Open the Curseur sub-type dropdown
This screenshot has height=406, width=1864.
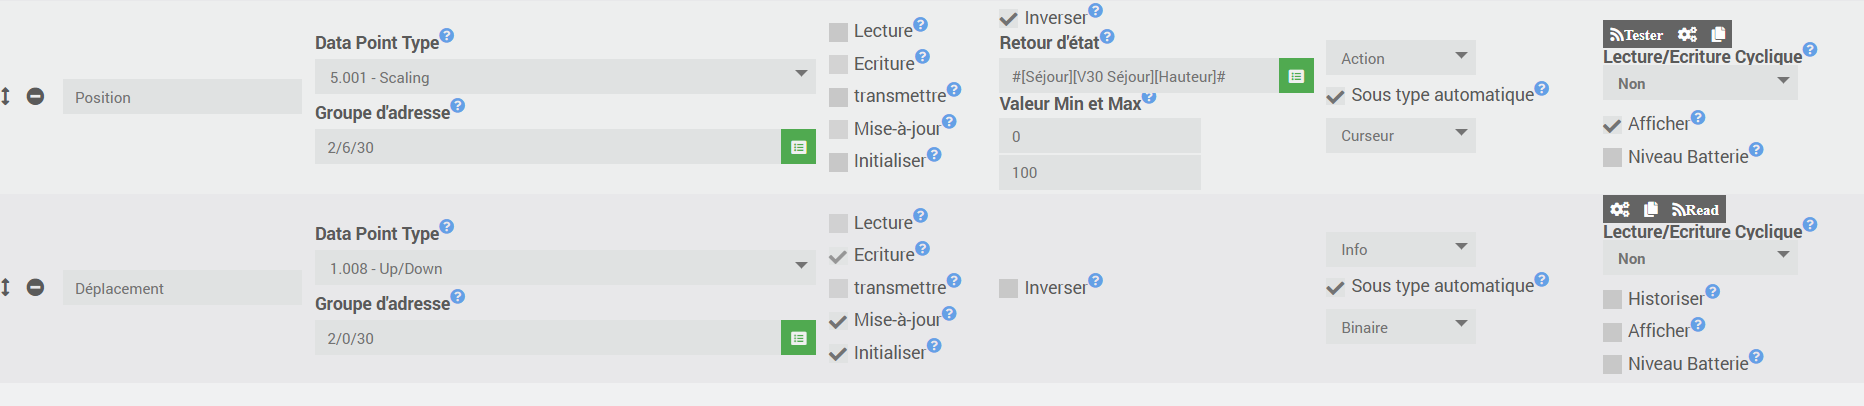click(x=1400, y=135)
